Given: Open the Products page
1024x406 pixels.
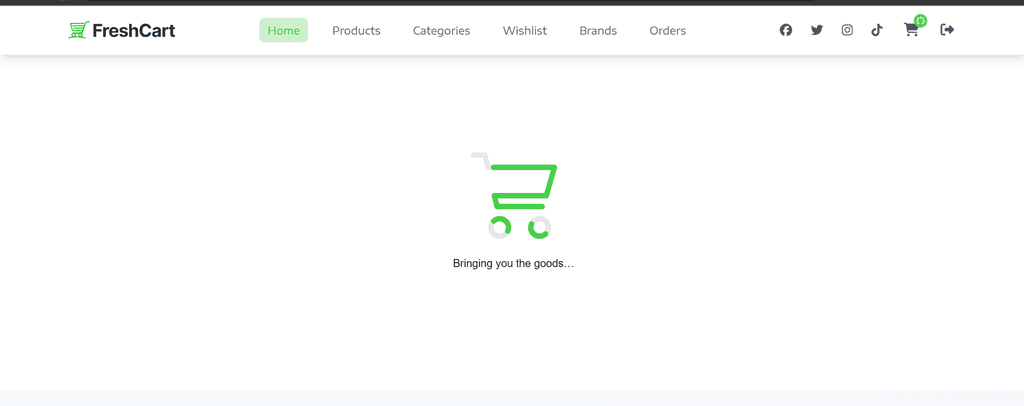Looking at the screenshot, I should pos(356,31).
